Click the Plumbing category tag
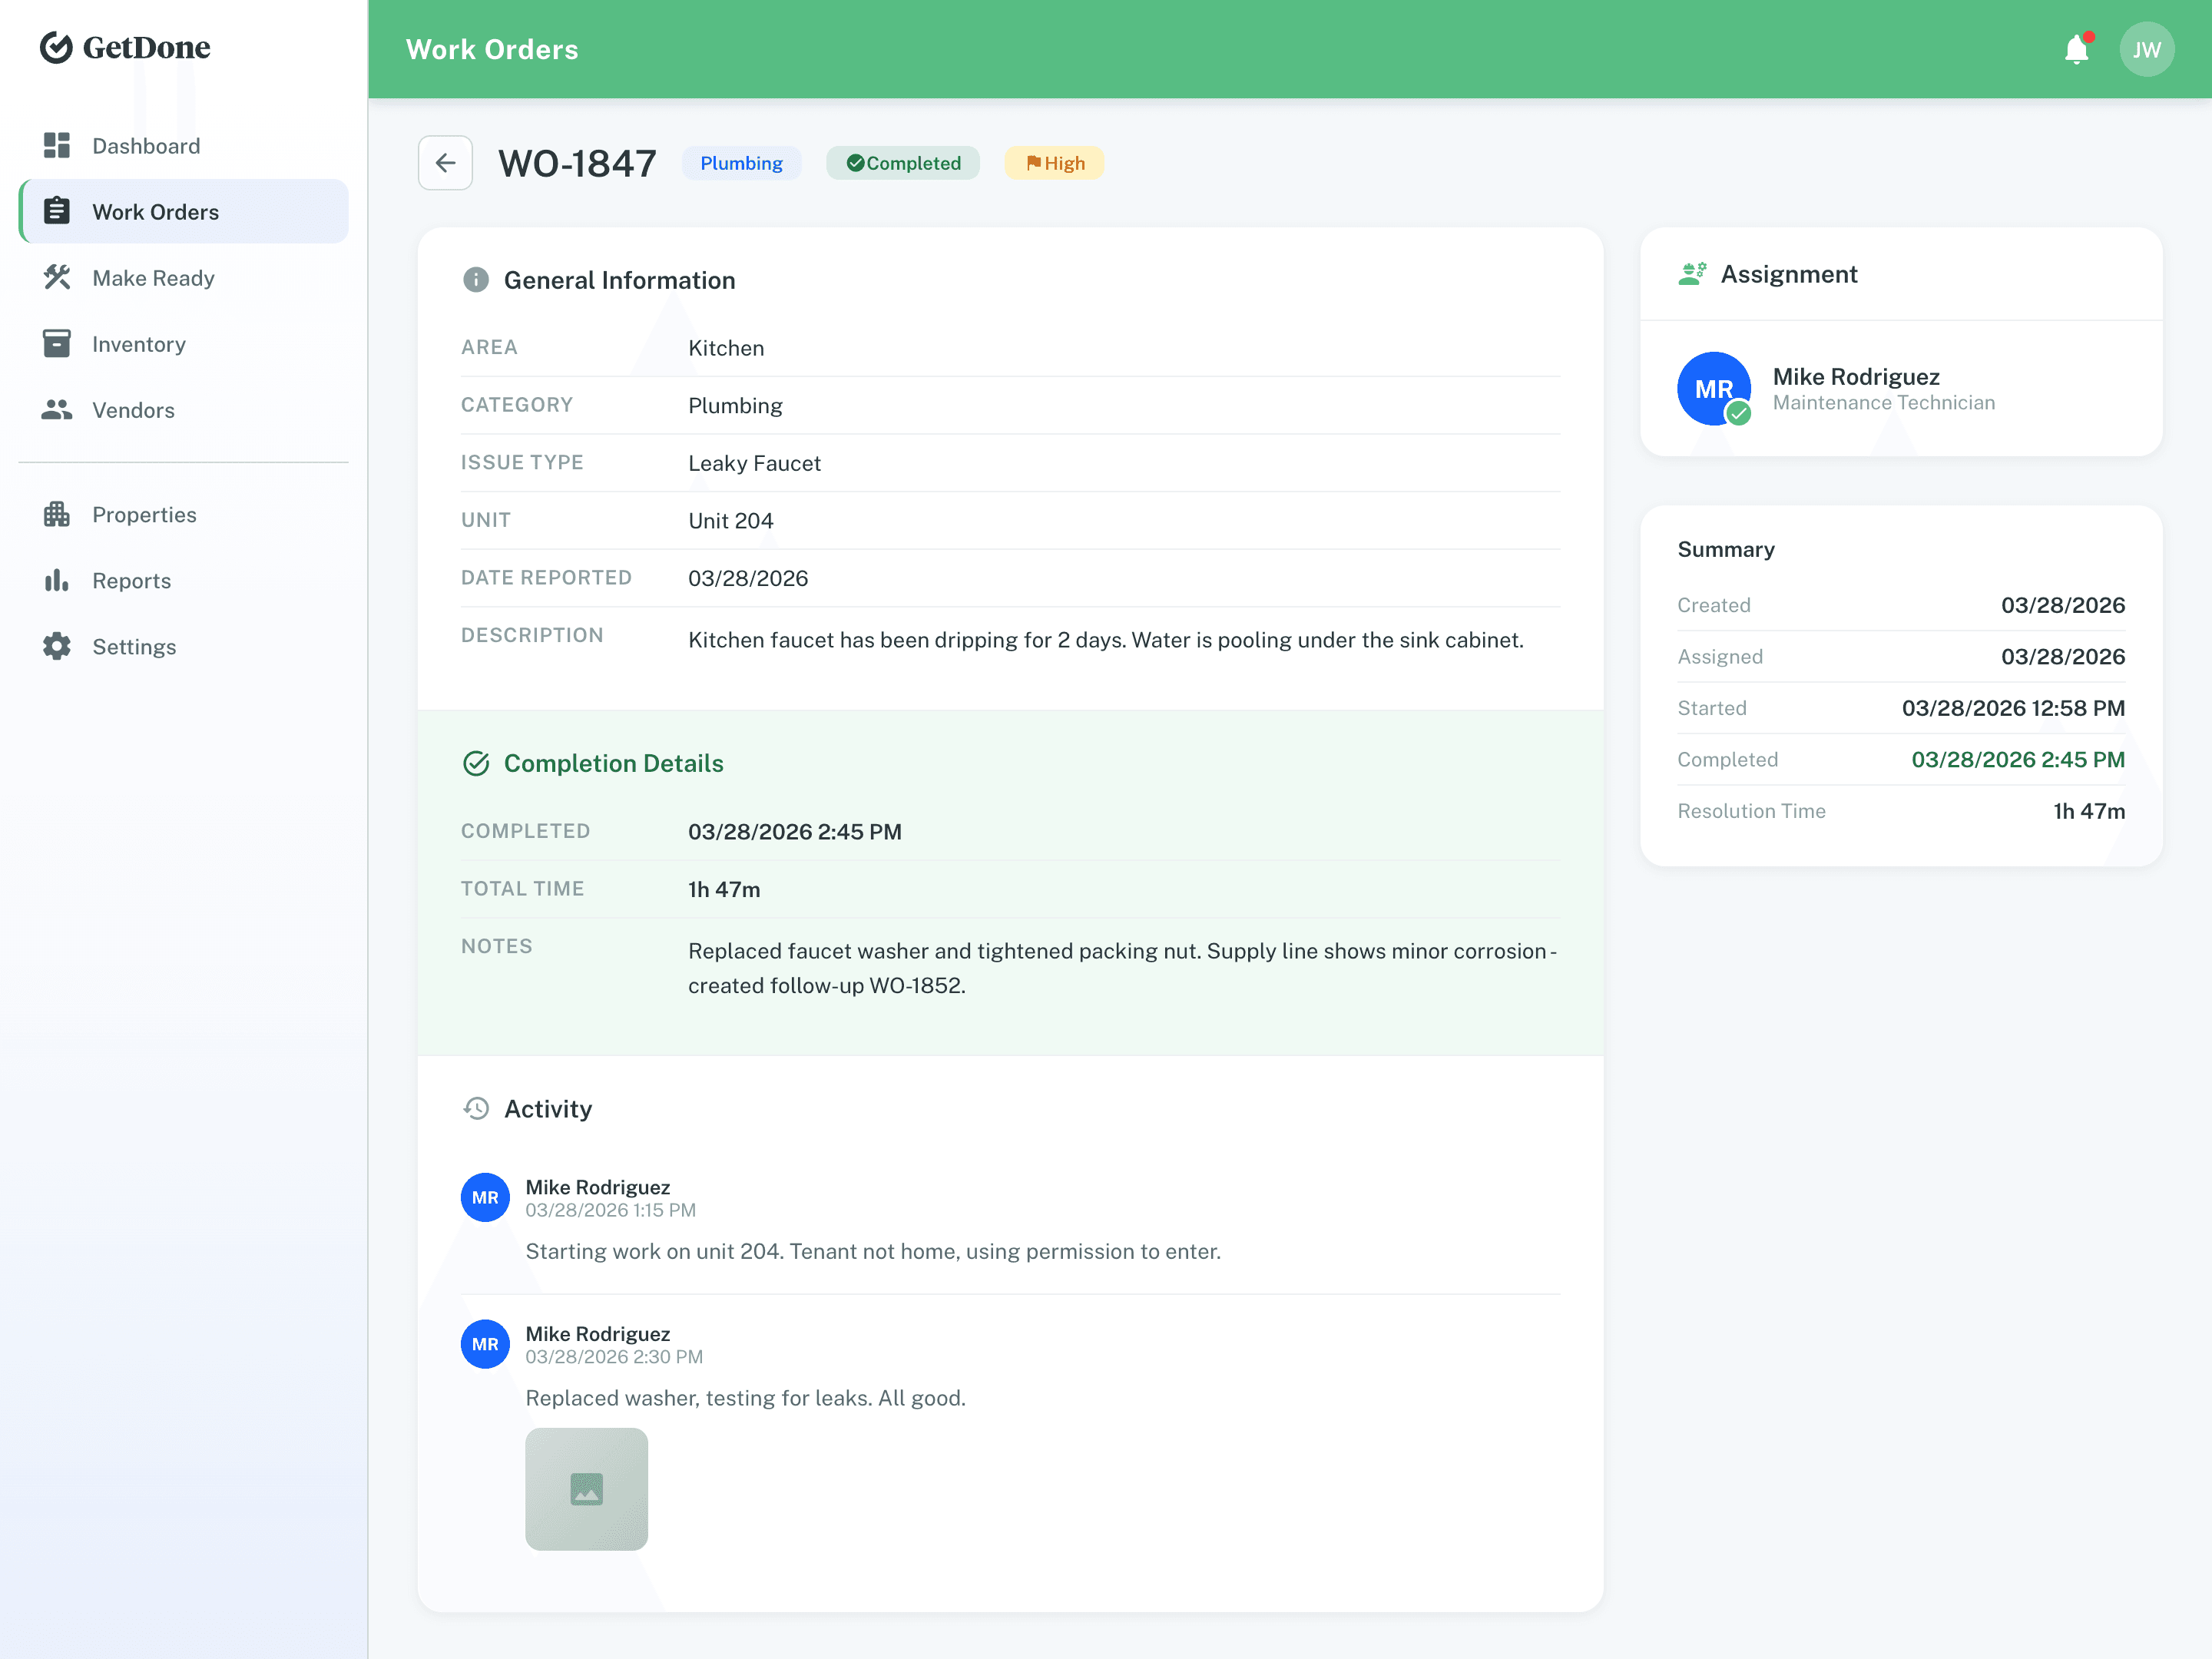This screenshot has width=2212, height=1659. 741,162
